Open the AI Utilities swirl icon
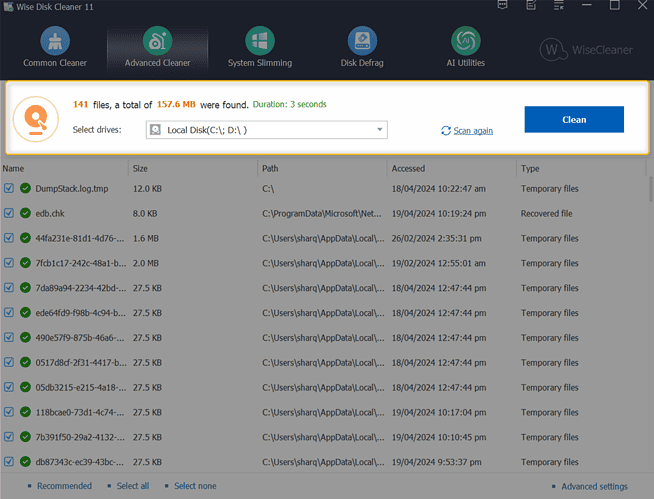 click(465, 41)
